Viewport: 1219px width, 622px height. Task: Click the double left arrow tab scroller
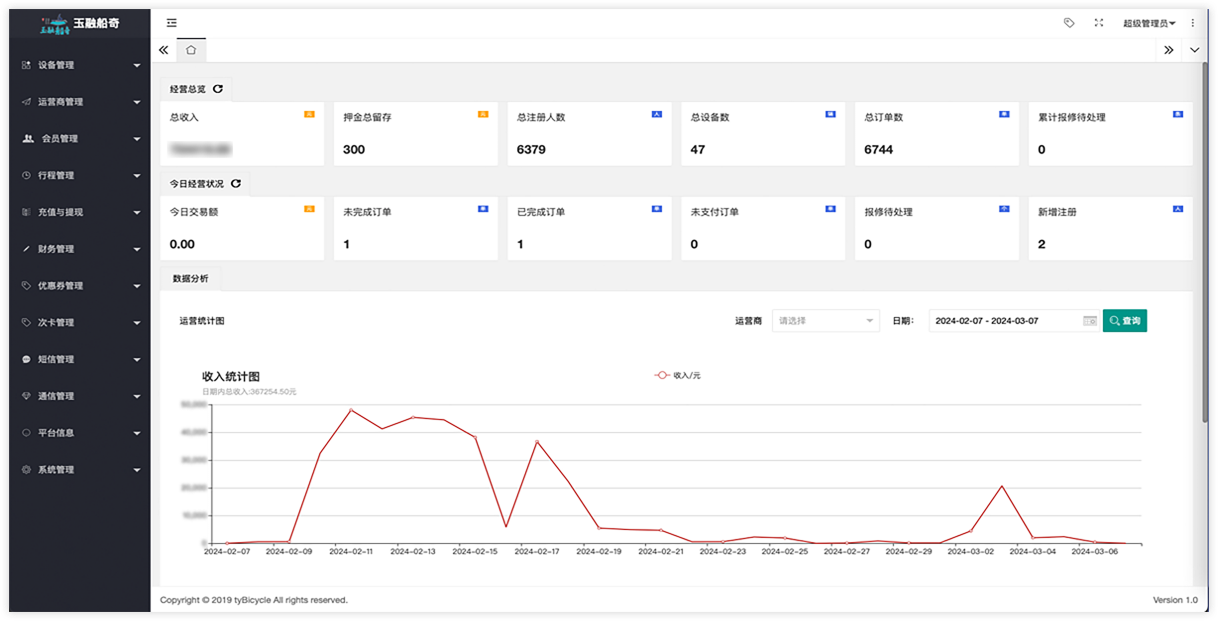click(x=164, y=49)
